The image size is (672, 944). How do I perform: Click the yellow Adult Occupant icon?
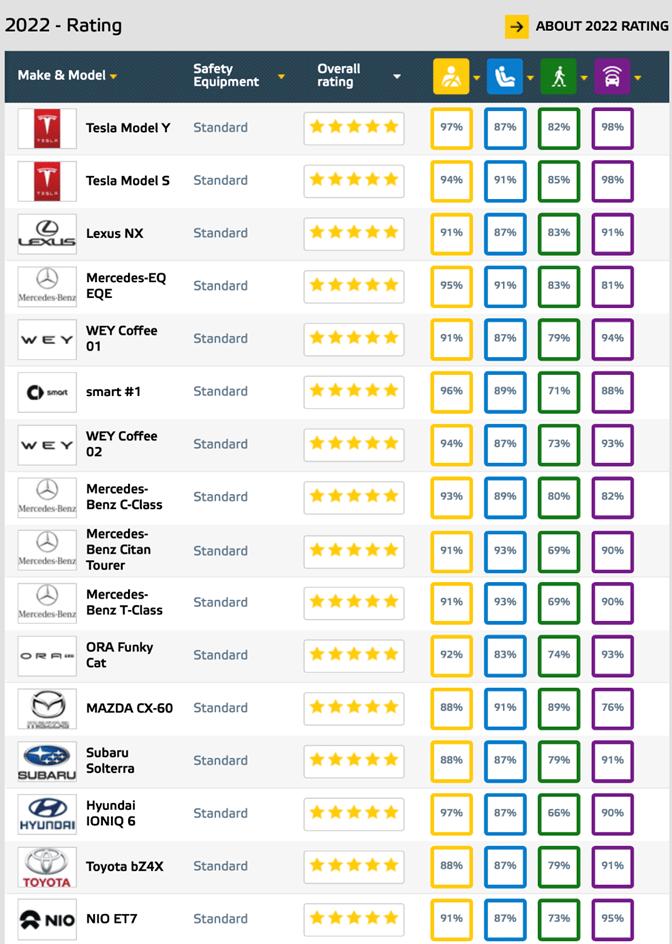451,77
